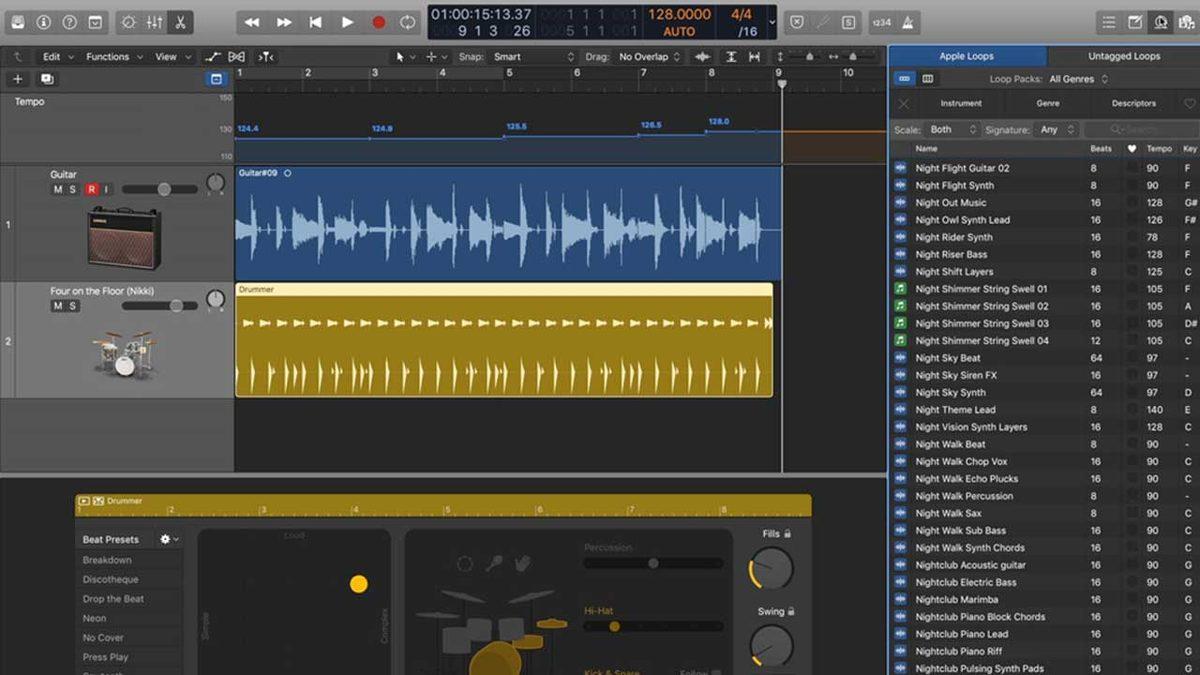This screenshot has height=675, width=1200.
Task: Select the Discotheque beat preset
Action: pos(110,580)
